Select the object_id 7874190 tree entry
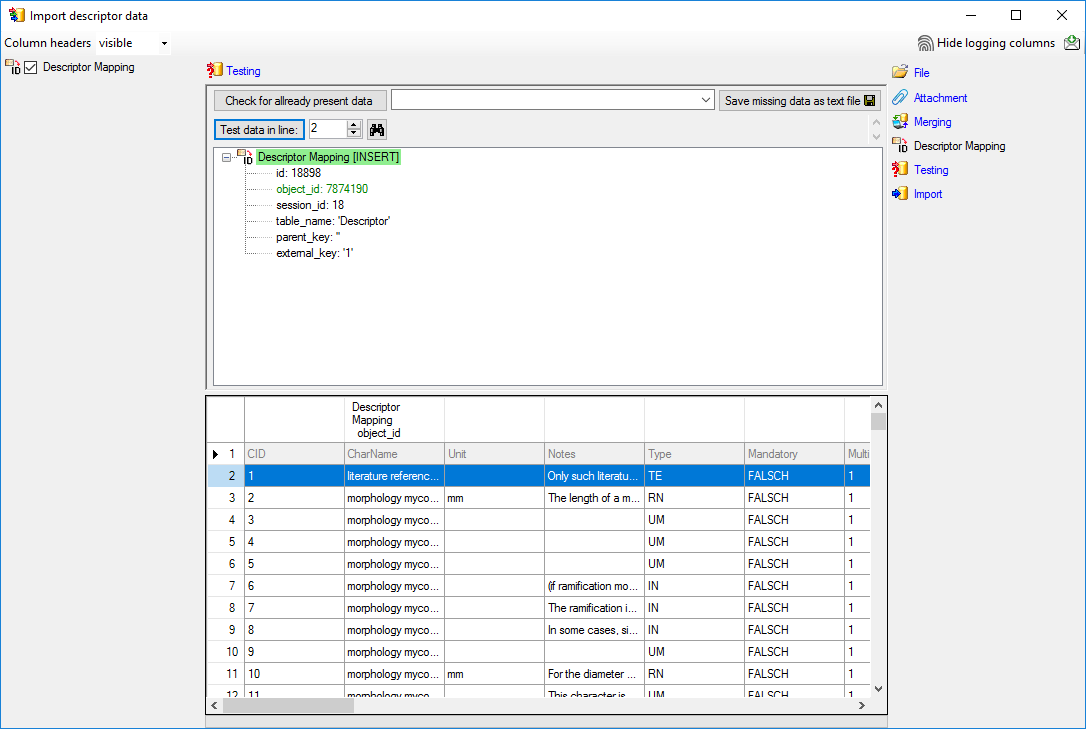 (x=322, y=189)
